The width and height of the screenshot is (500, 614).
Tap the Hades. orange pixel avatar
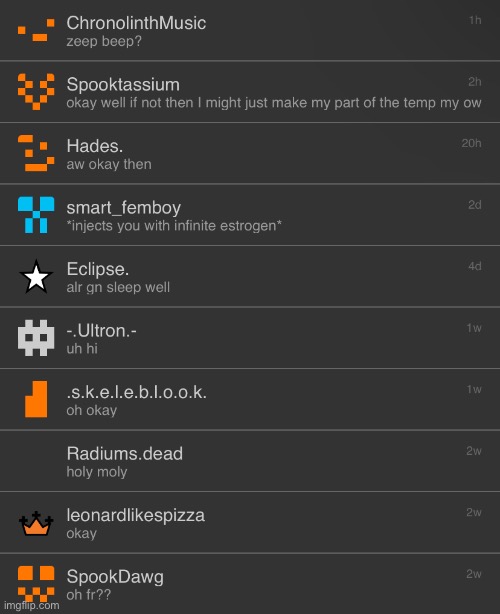[x=36, y=153]
